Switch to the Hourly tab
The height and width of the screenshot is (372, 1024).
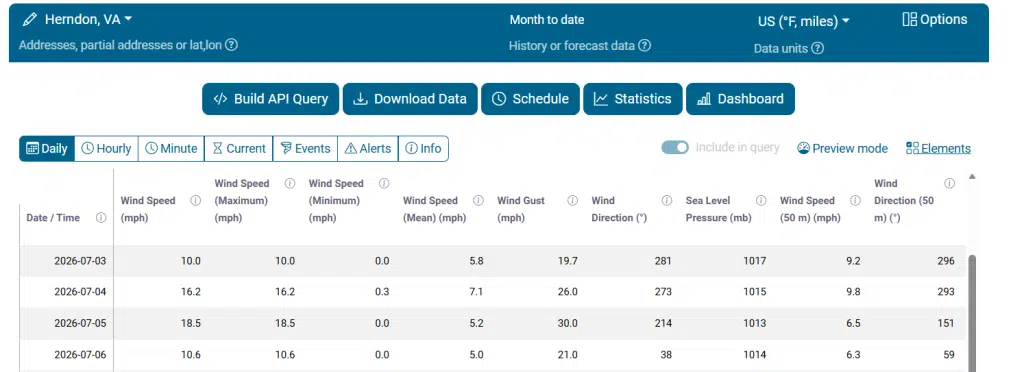click(106, 148)
